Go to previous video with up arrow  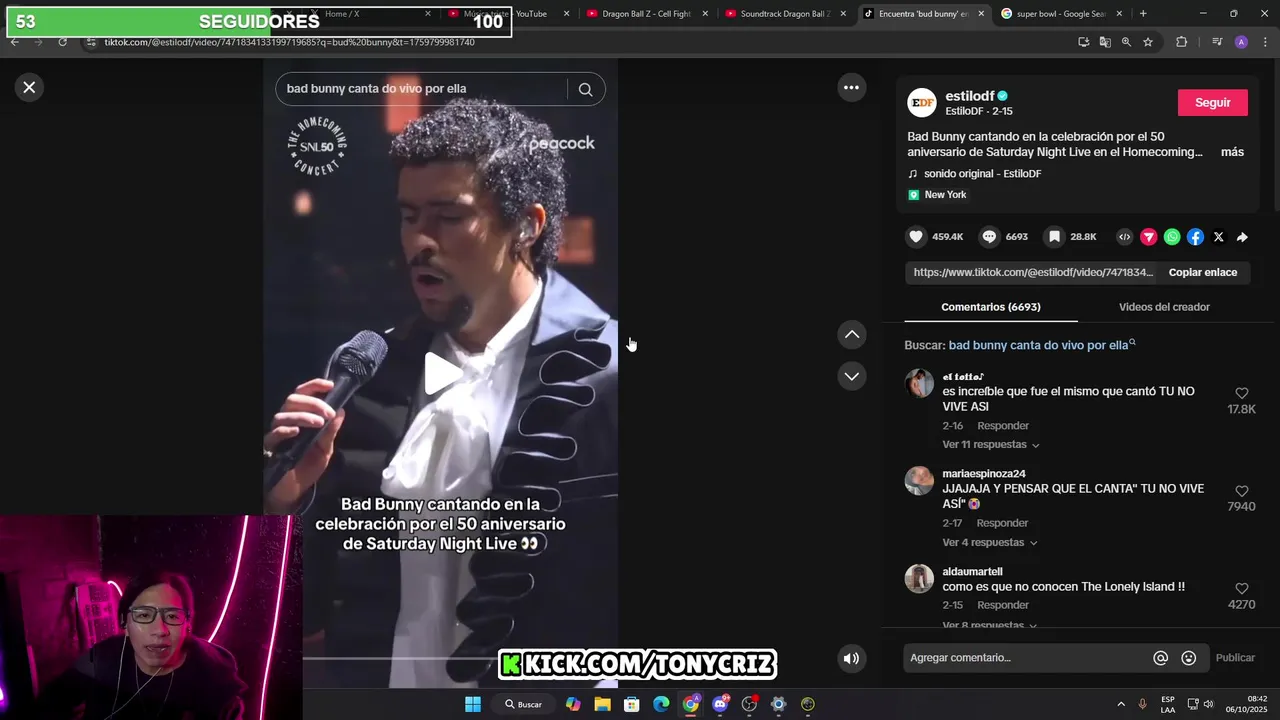click(x=851, y=334)
